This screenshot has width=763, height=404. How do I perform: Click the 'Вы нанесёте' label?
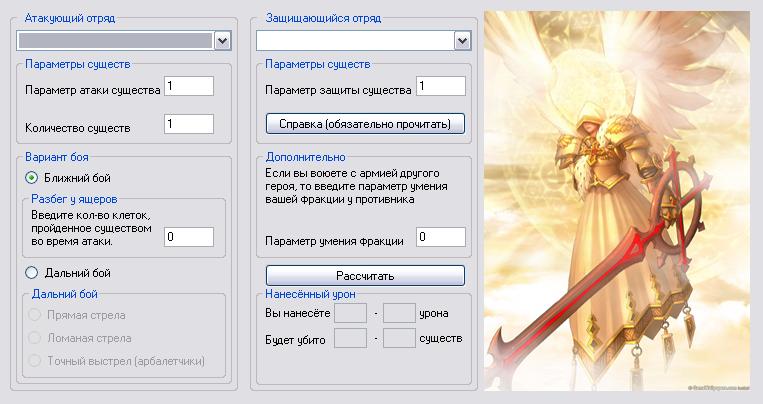(298, 313)
